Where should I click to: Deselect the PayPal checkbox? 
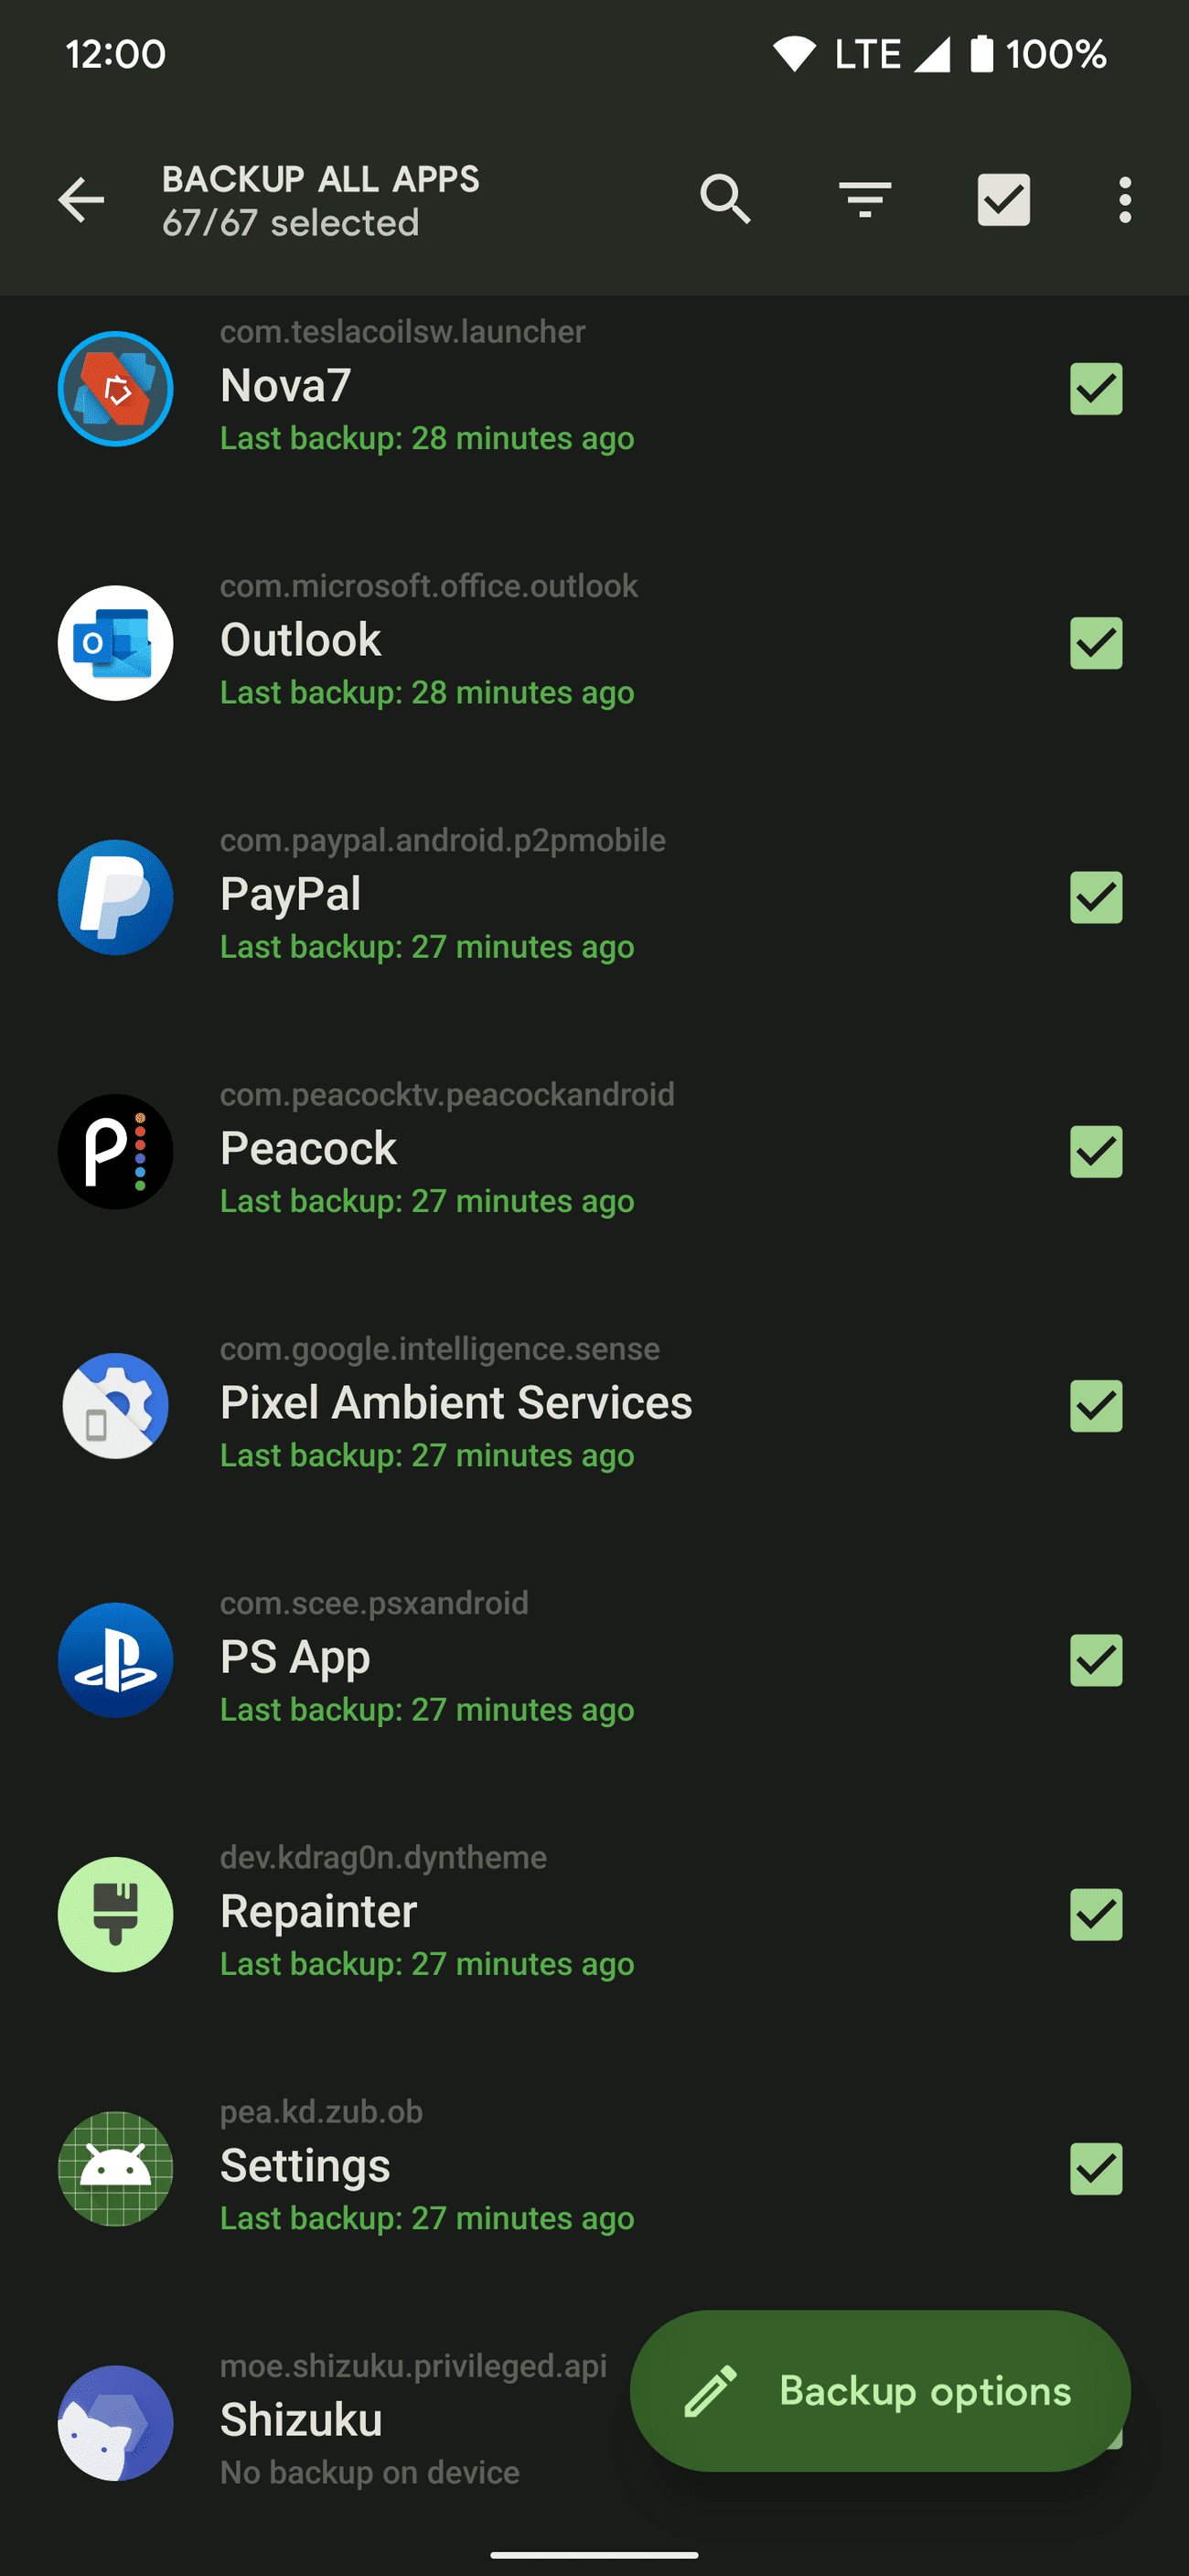[1096, 897]
